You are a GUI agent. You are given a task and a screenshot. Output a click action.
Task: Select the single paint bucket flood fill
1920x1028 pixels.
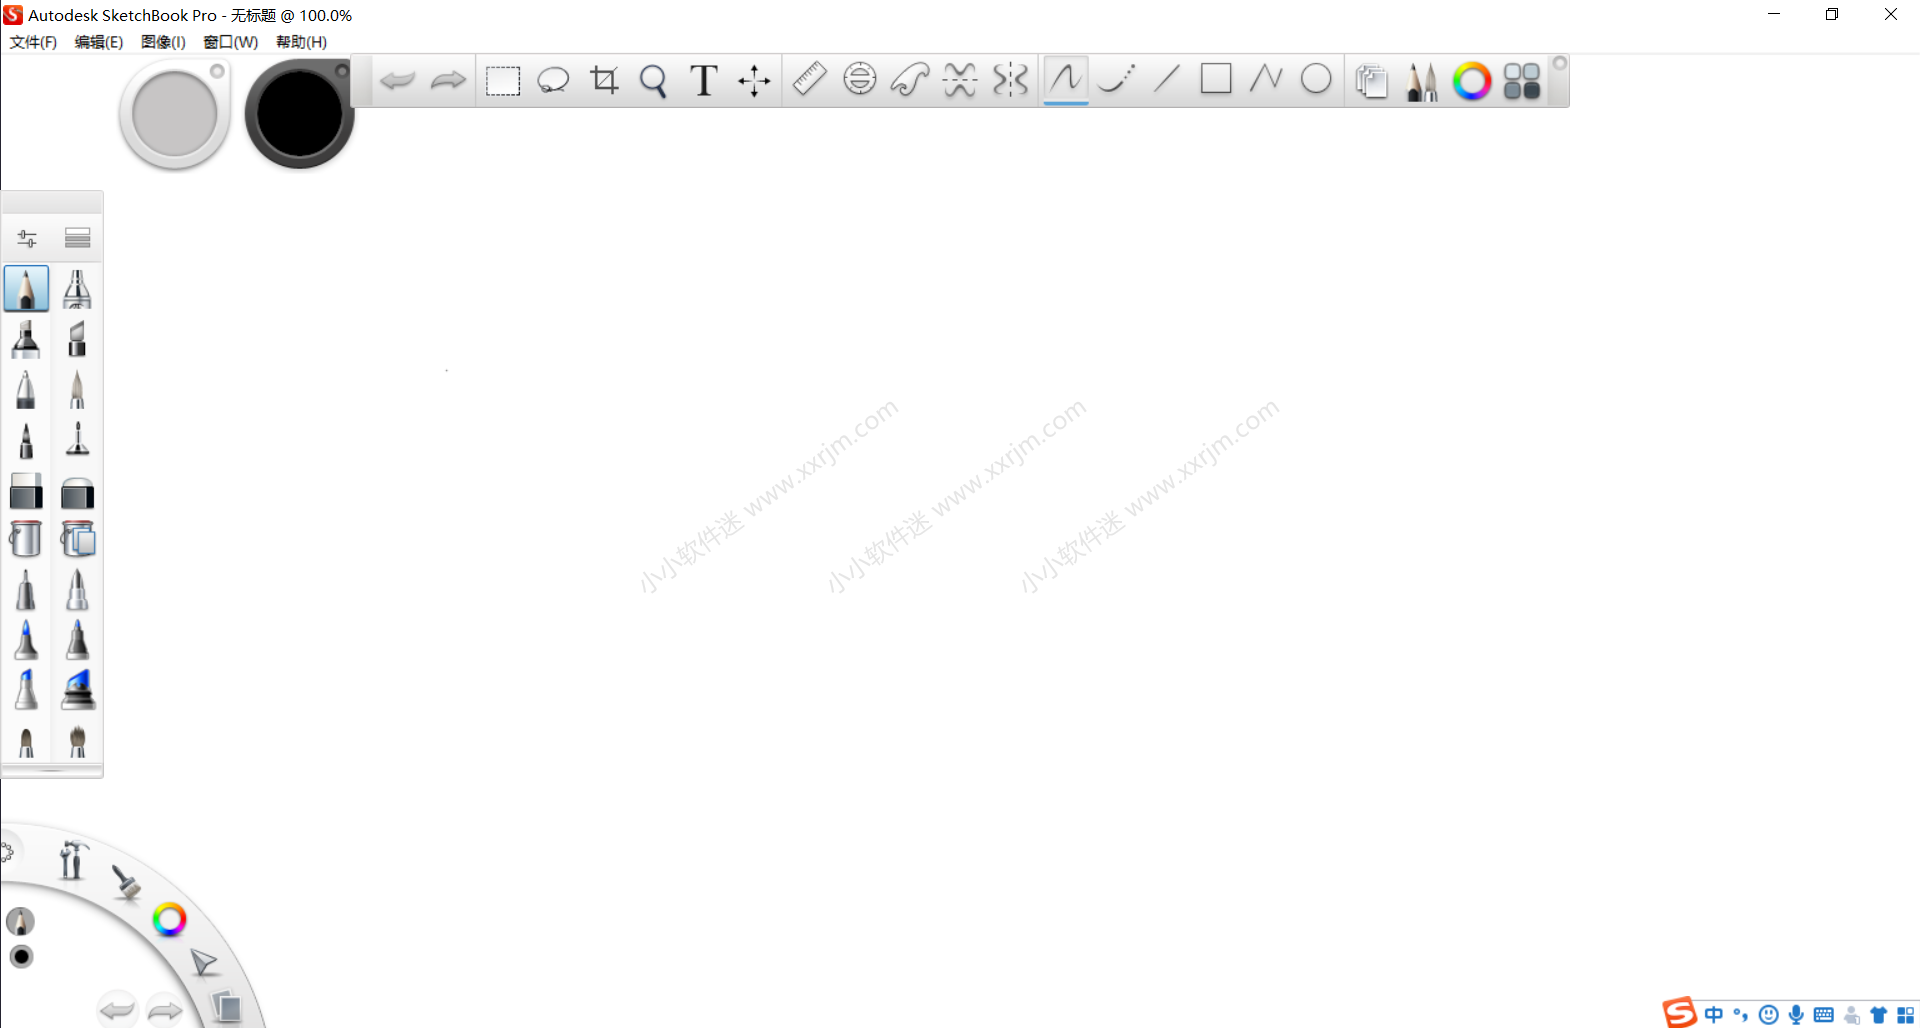click(x=26, y=539)
